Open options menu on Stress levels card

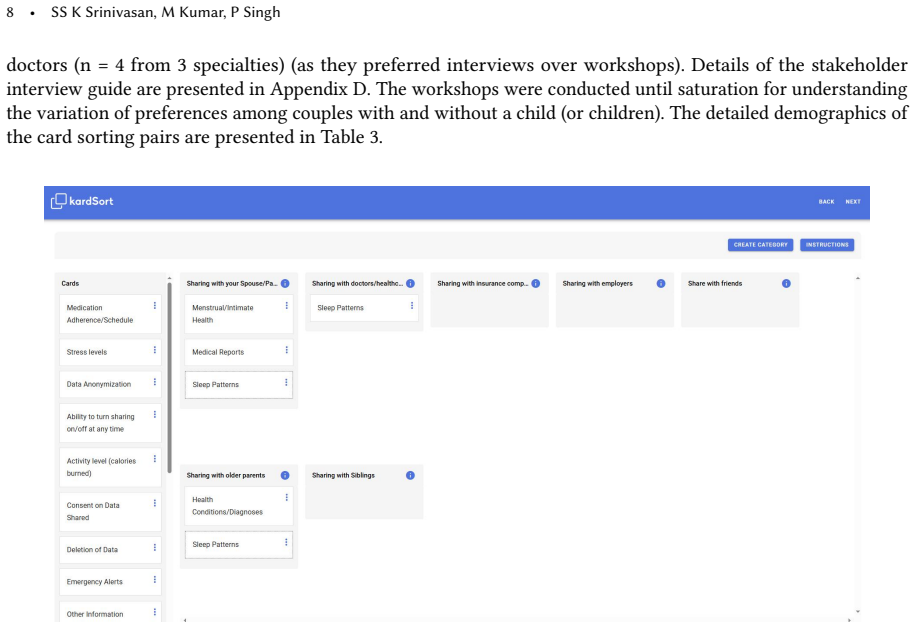point(155,350)
